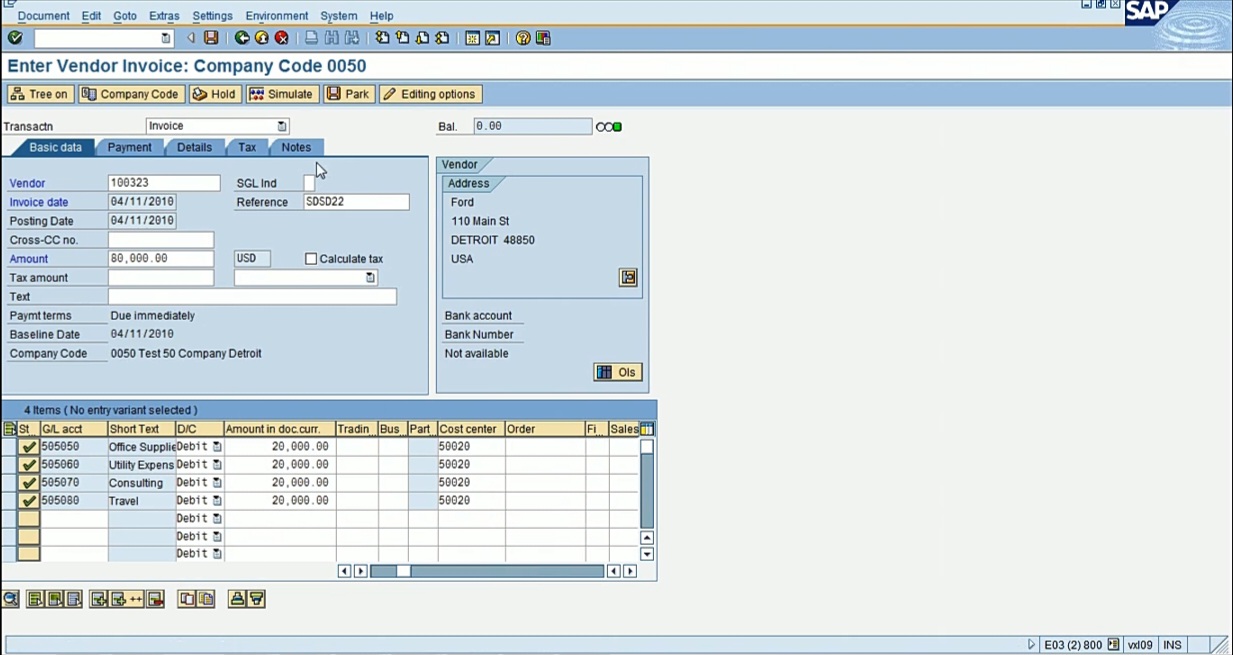Click the Vendor input field 100323
Image resolution: width=1233 pixels, height=655 pixels.
[164, 183]
